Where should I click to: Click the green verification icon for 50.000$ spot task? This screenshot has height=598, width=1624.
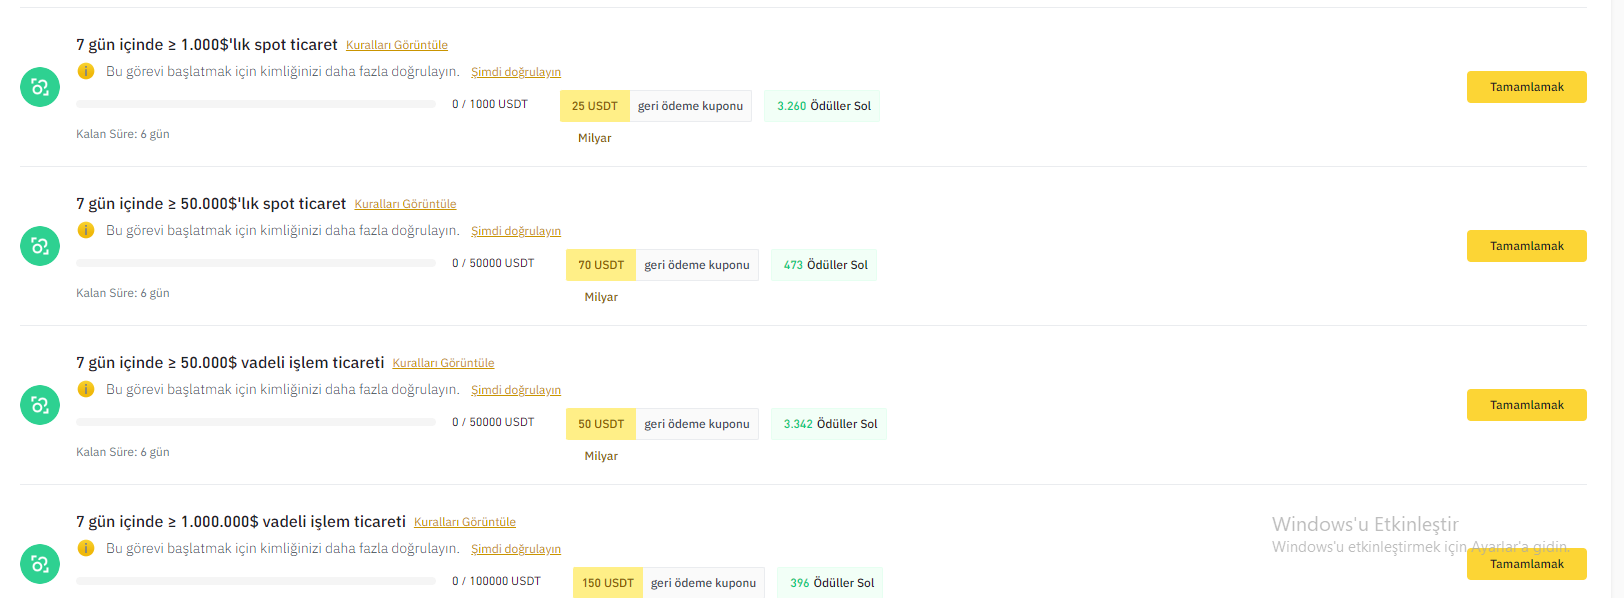point(40,246)
